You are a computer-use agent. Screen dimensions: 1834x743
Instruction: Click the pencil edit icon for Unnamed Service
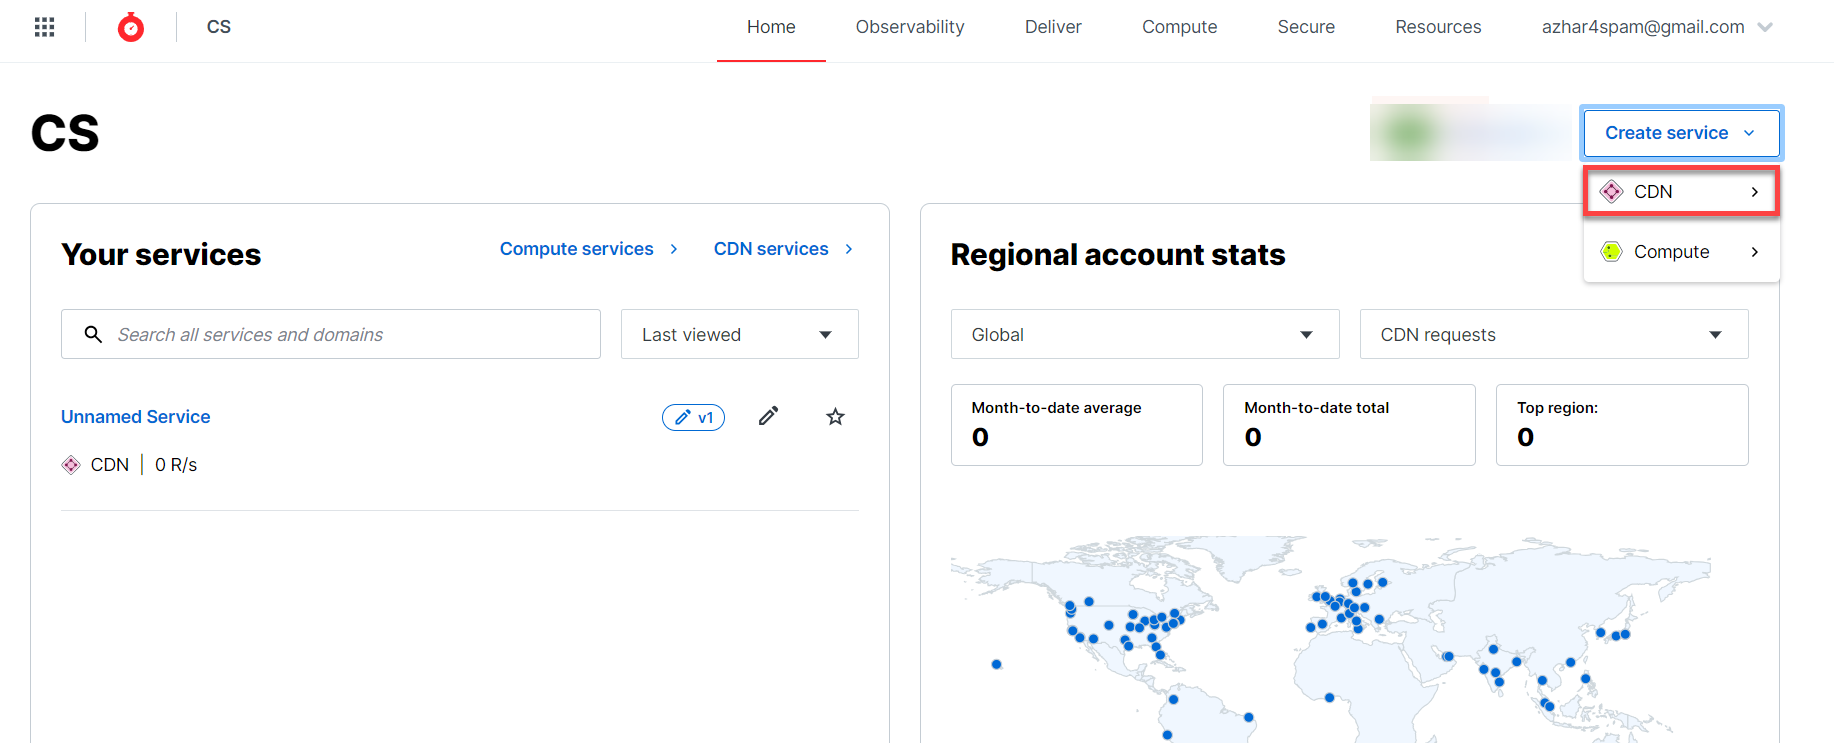[768, 416]
